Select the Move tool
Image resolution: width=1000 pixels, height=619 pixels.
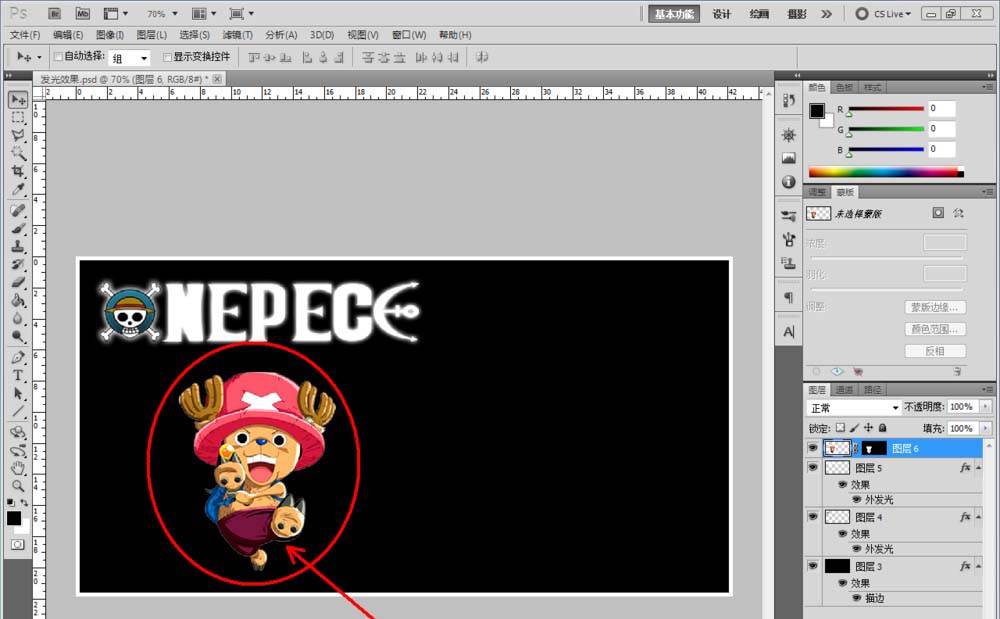tap(18, 99)
